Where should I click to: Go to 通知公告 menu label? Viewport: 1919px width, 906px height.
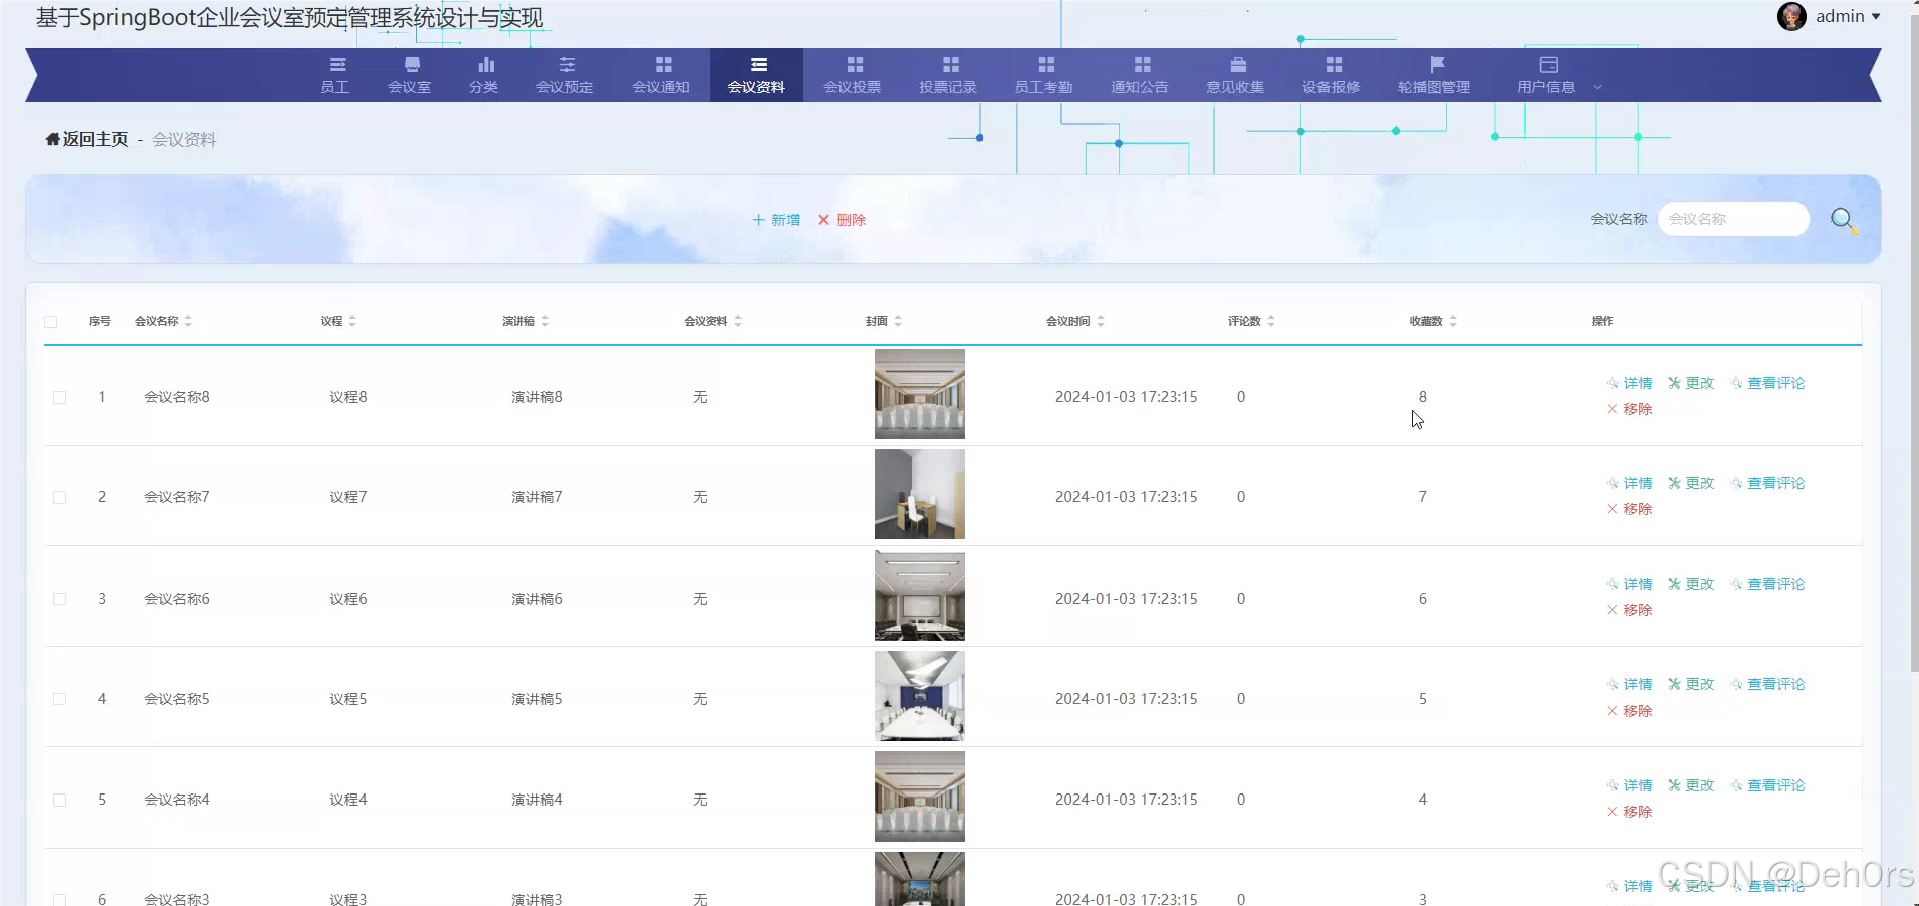coord(1140,87)
